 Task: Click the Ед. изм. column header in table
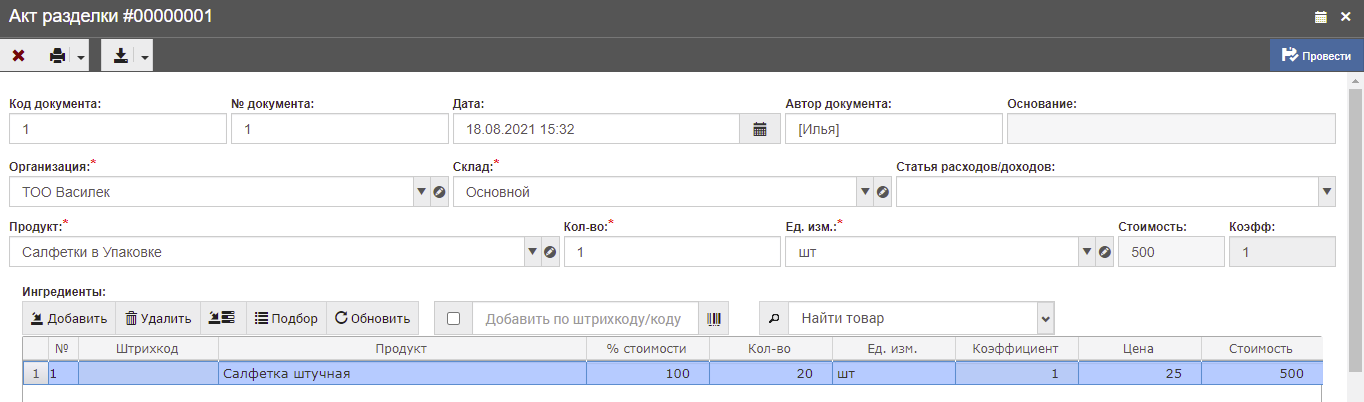[894, 348]
